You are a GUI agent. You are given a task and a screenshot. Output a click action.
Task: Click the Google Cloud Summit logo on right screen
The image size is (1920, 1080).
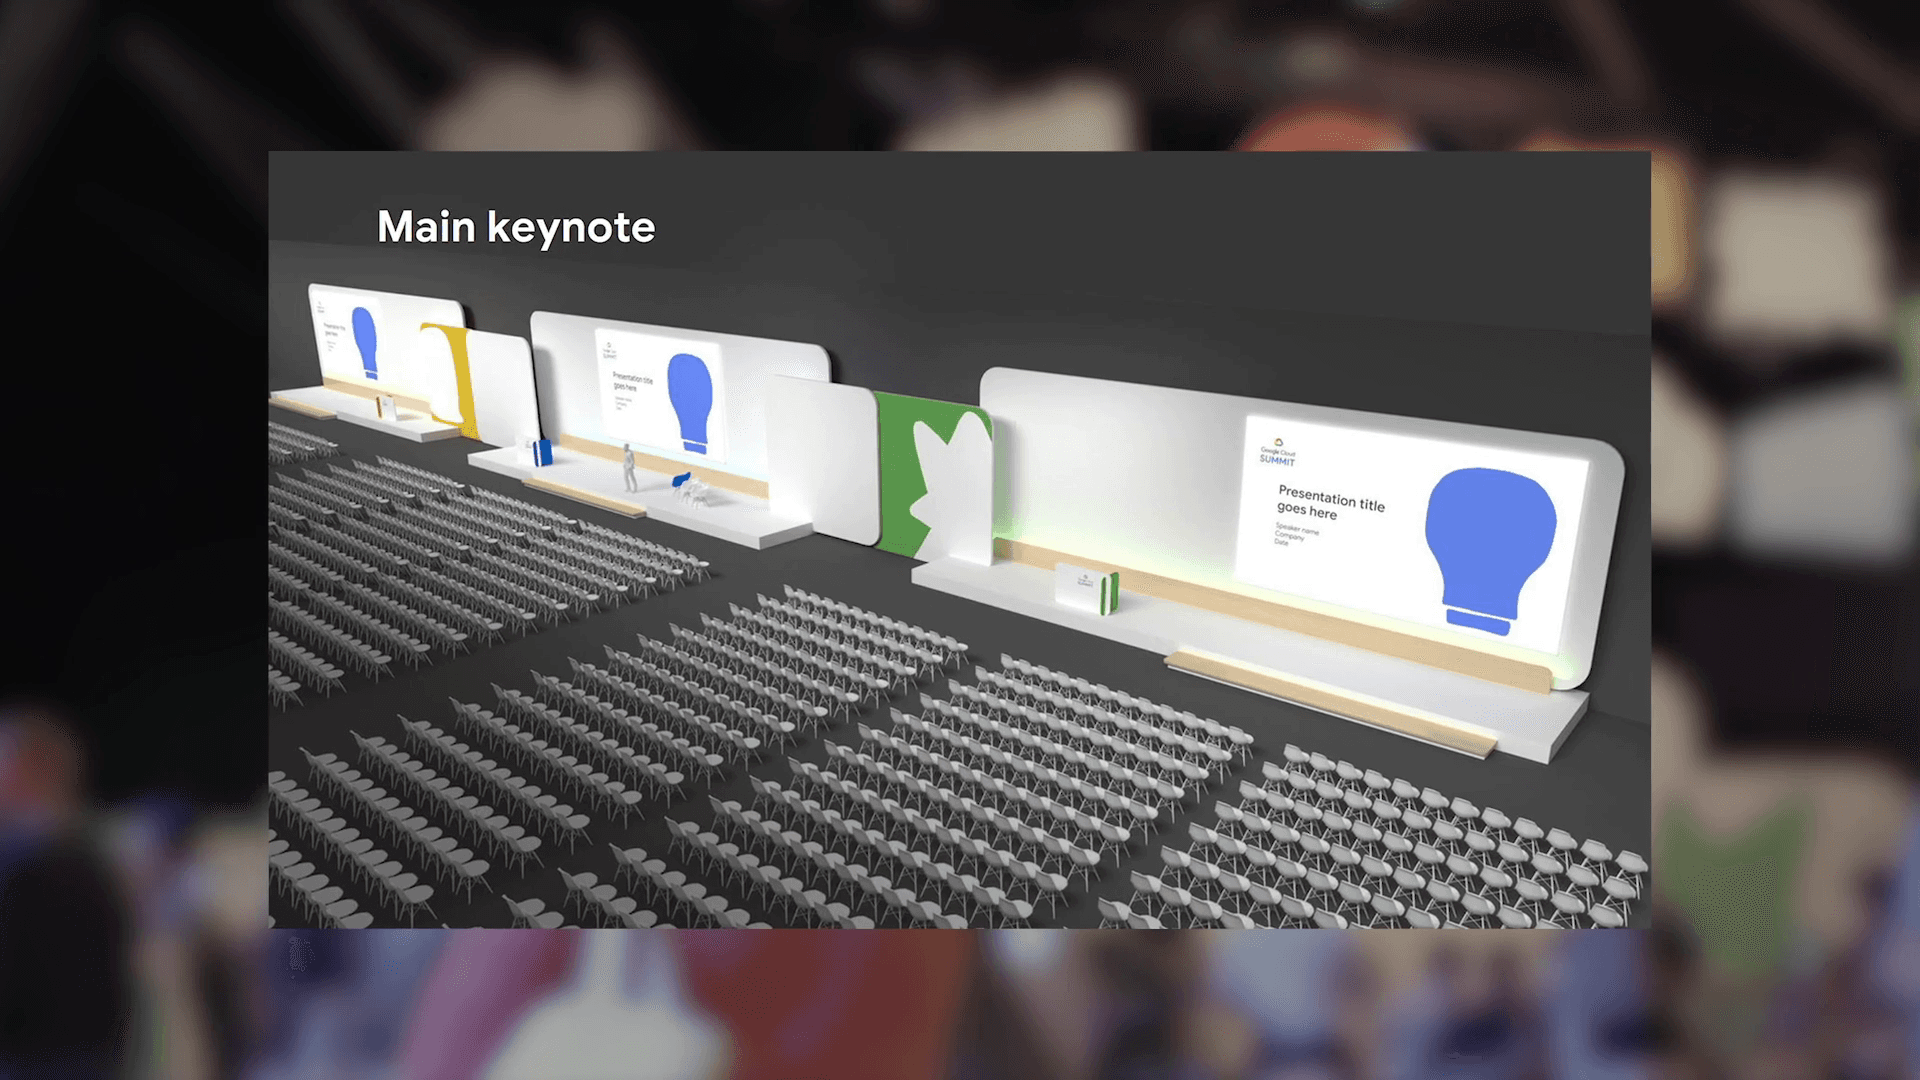pos(1277,453)
